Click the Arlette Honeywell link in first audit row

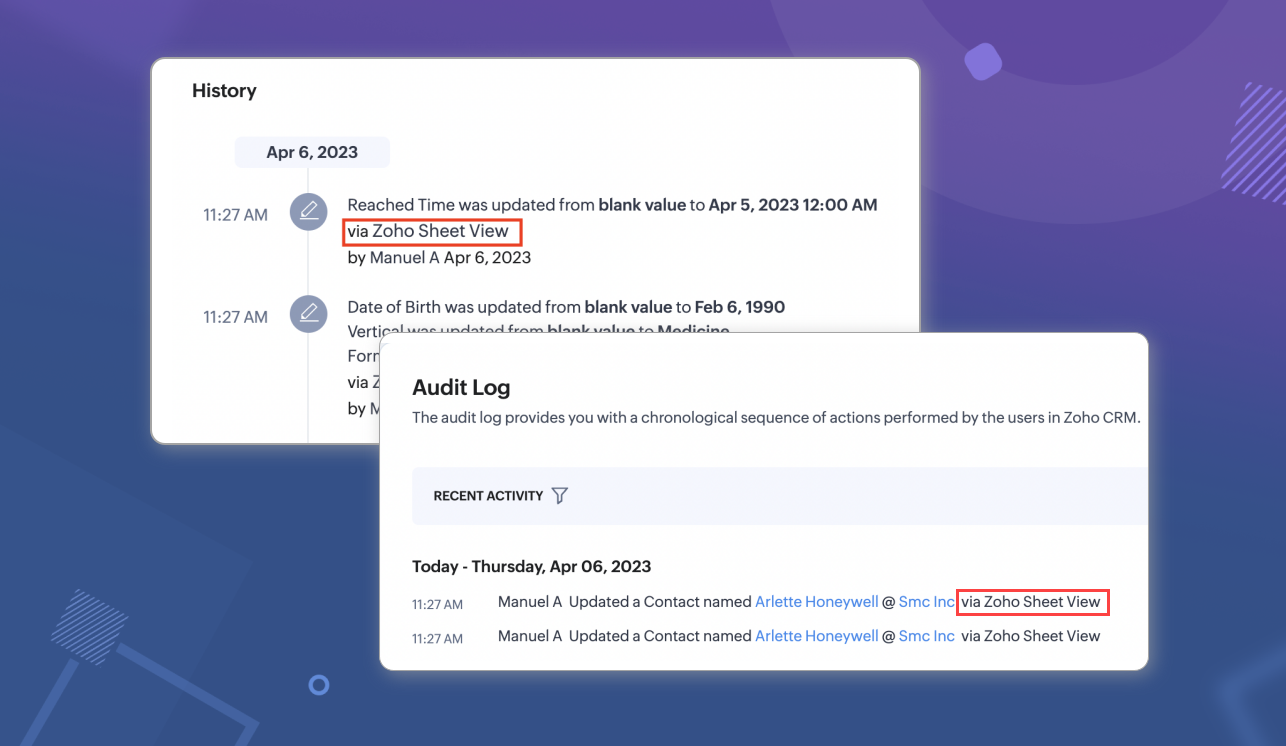tap(816, 602)
